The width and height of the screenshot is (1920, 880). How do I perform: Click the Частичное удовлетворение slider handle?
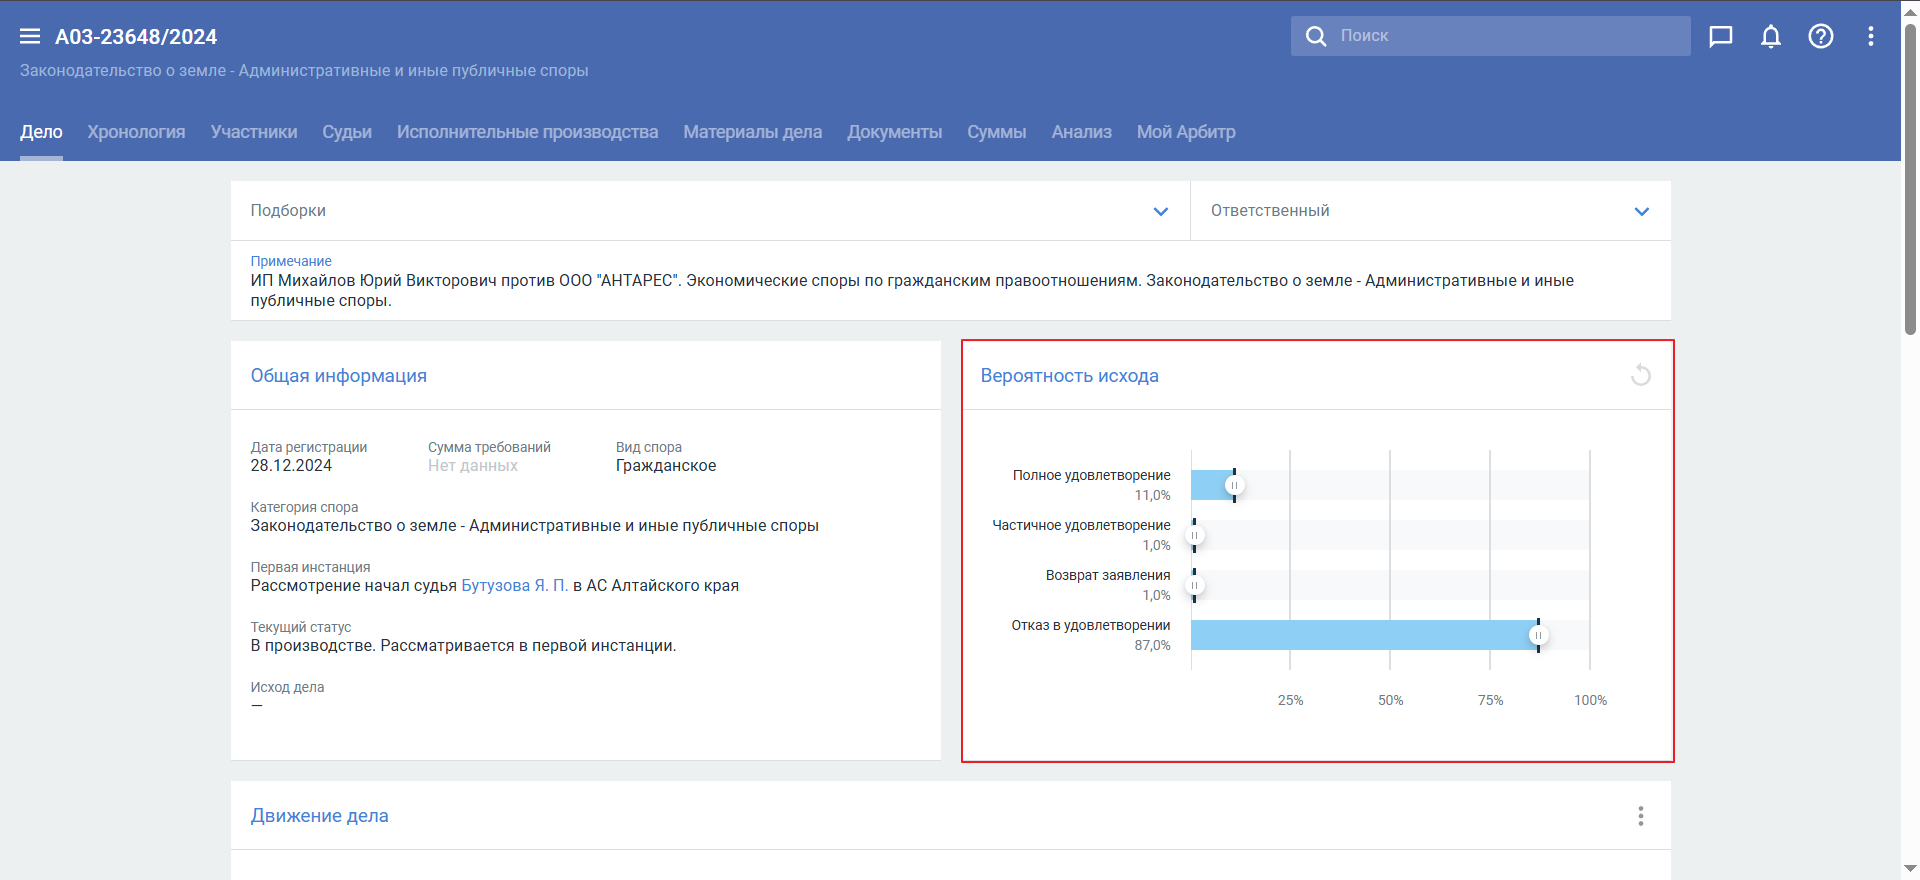[x=1194, y=536]
